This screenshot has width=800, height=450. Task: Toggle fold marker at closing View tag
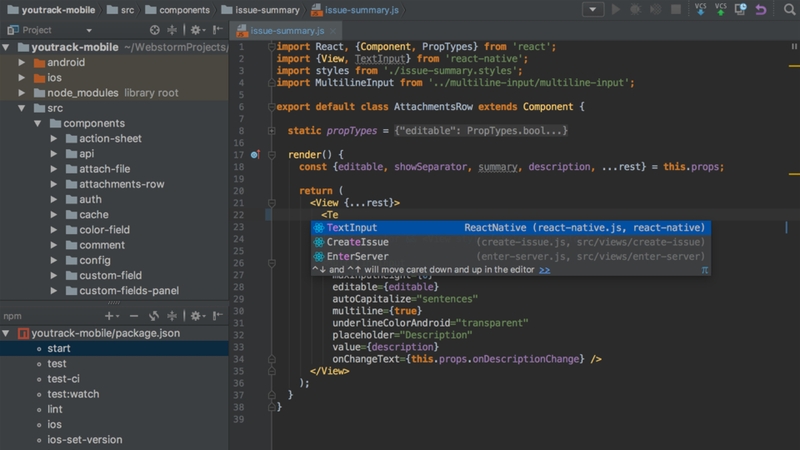tap(272, 371)
